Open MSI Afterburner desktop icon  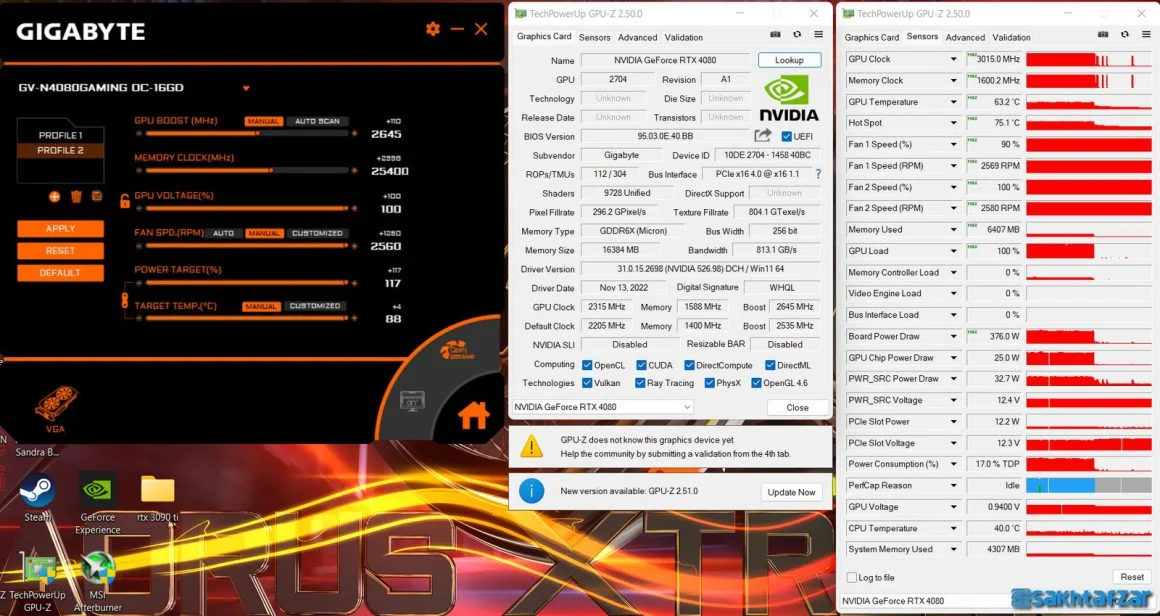(x=98, y=582)
